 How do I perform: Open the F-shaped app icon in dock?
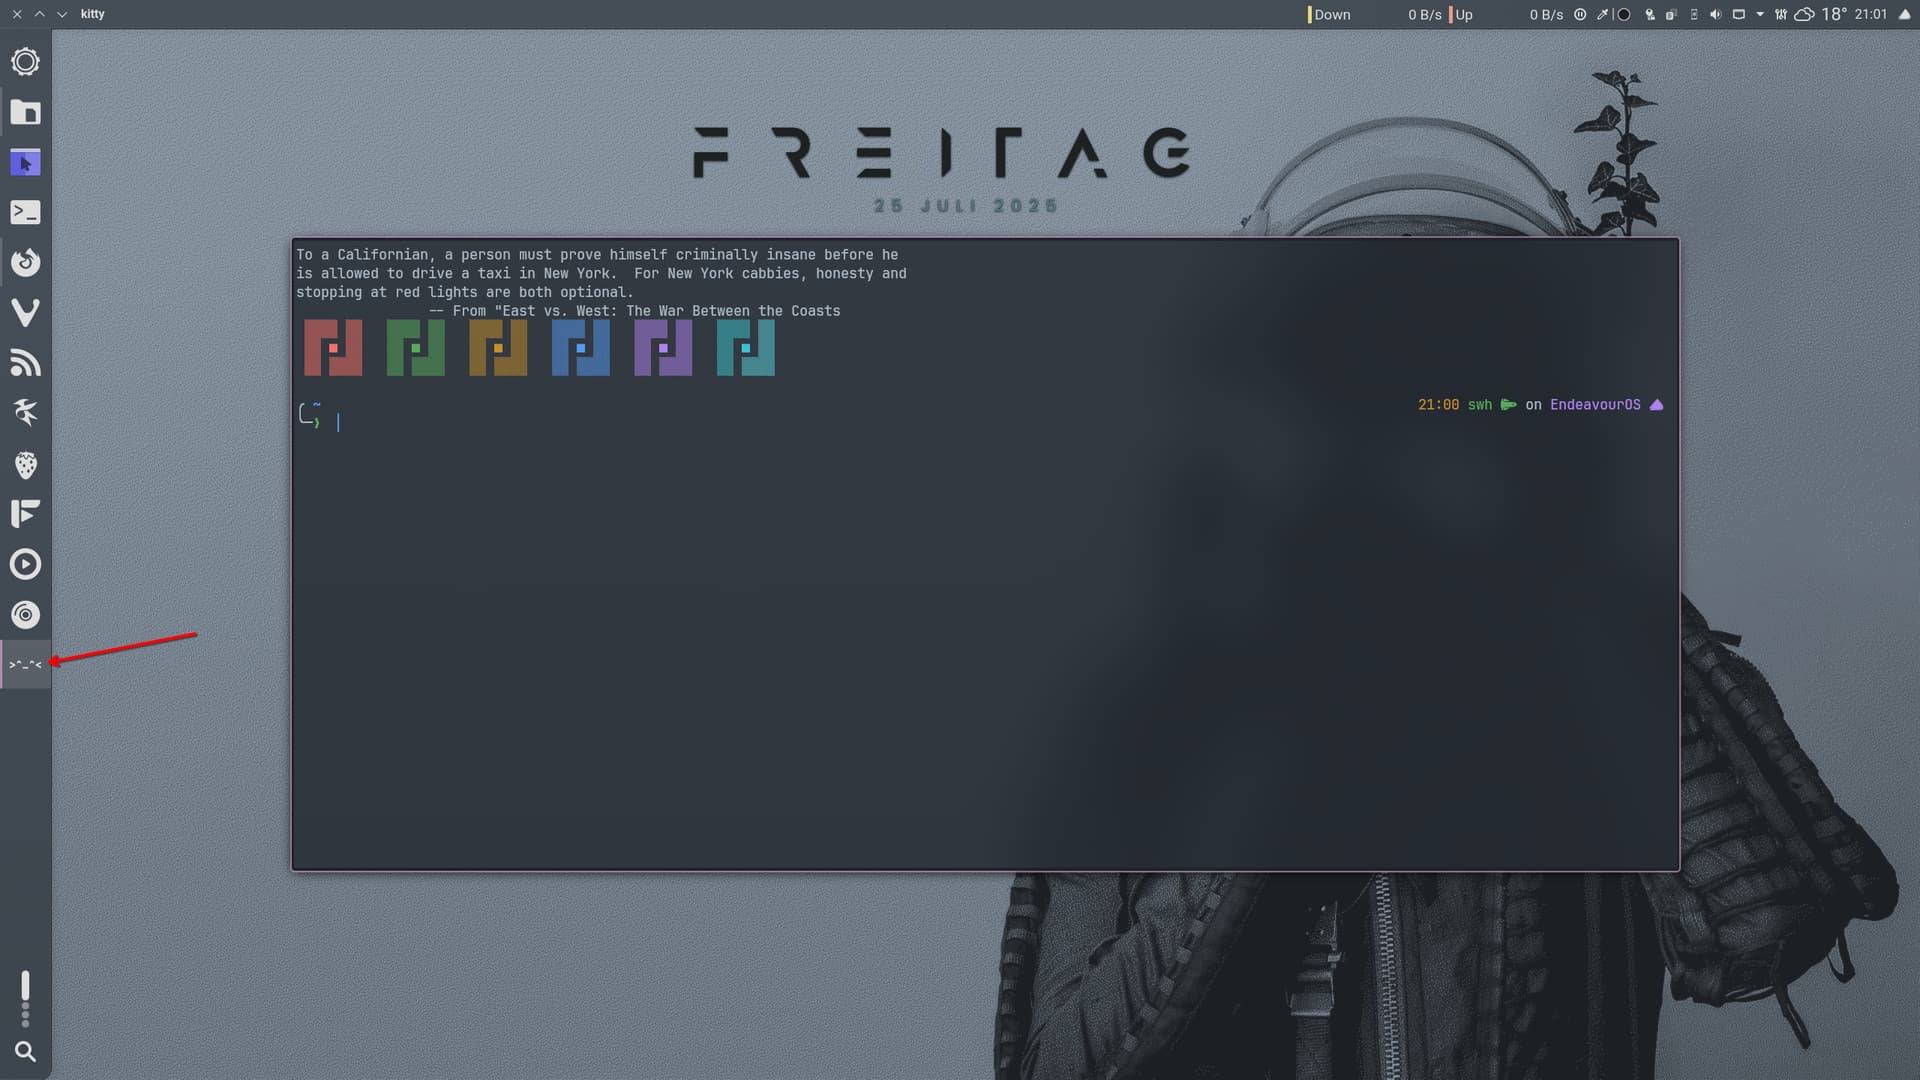tap(25, 514)
